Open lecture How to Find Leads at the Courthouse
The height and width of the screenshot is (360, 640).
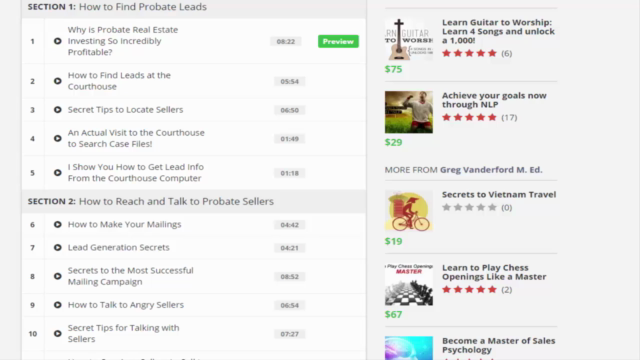(x=119, y=81)
